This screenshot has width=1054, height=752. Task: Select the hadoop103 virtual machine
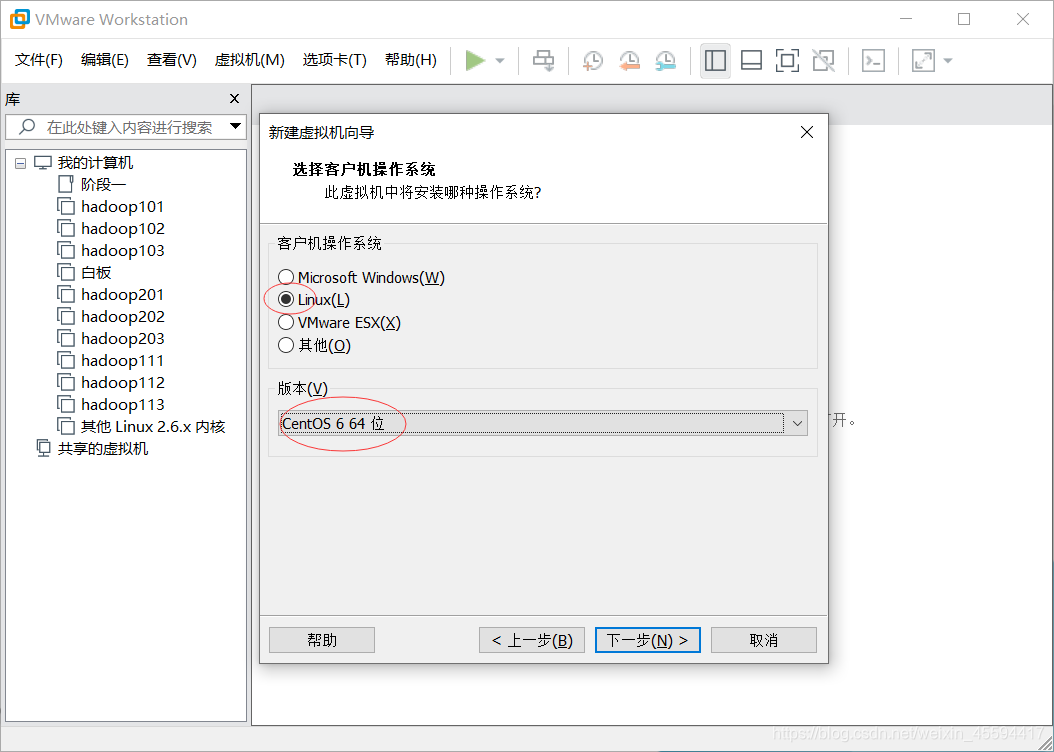coord(122,251)
